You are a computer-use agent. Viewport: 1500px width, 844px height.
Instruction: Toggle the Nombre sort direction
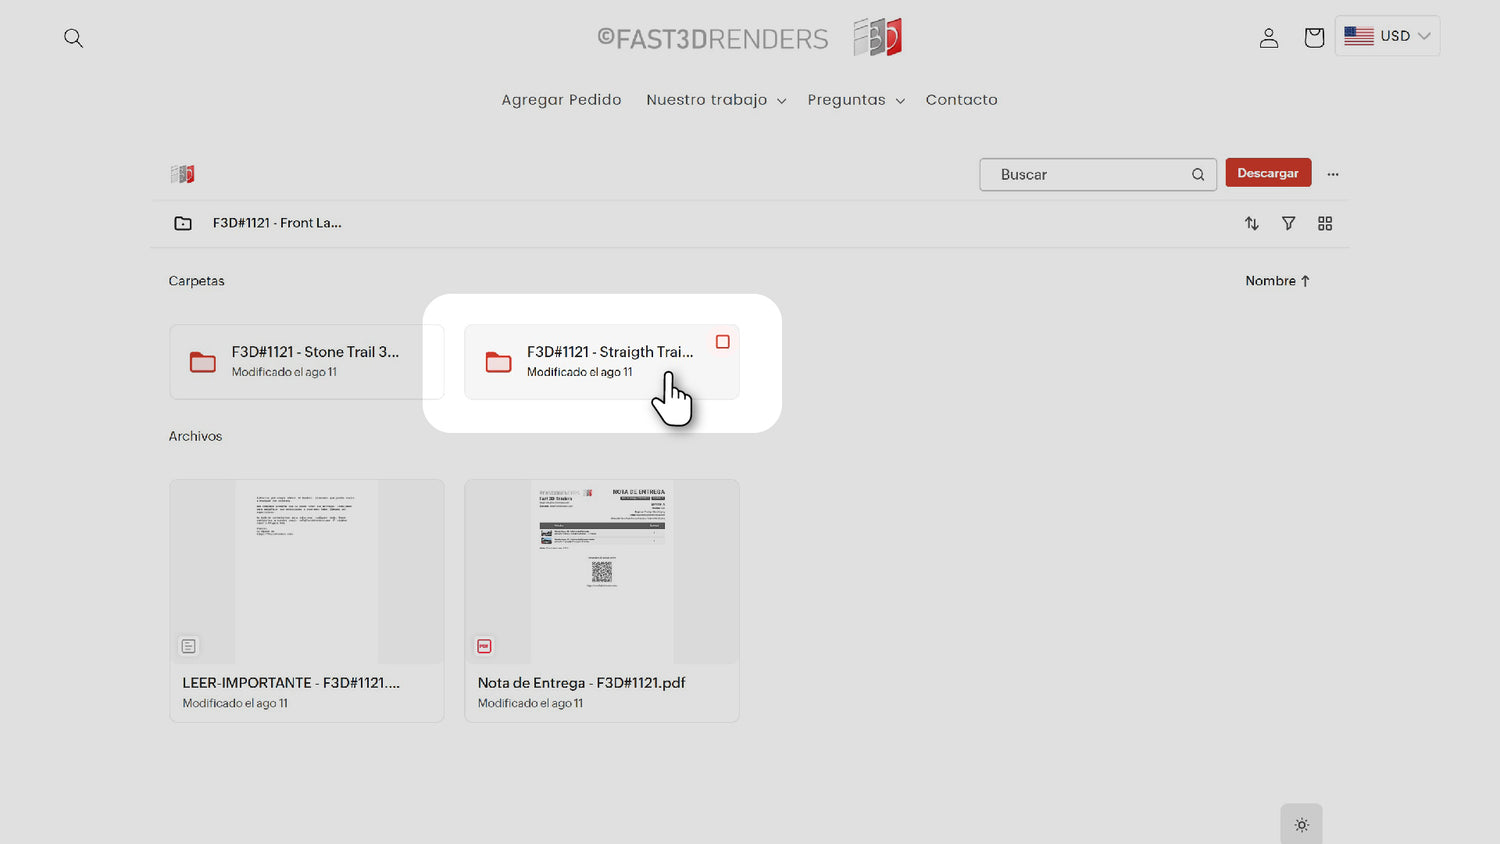[1277, 281]
